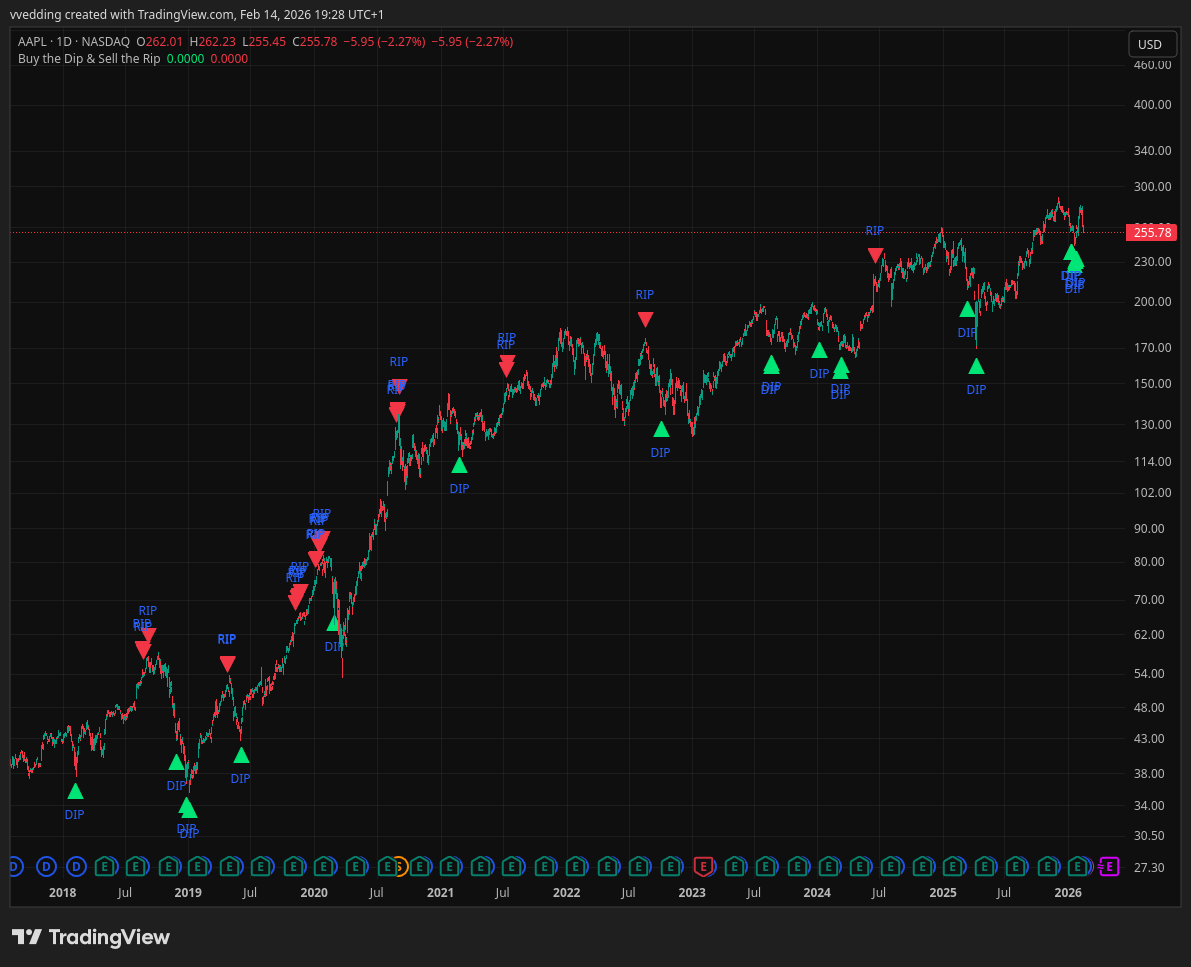Click first green earnings E after dividend icons

(x=106, y=866)
